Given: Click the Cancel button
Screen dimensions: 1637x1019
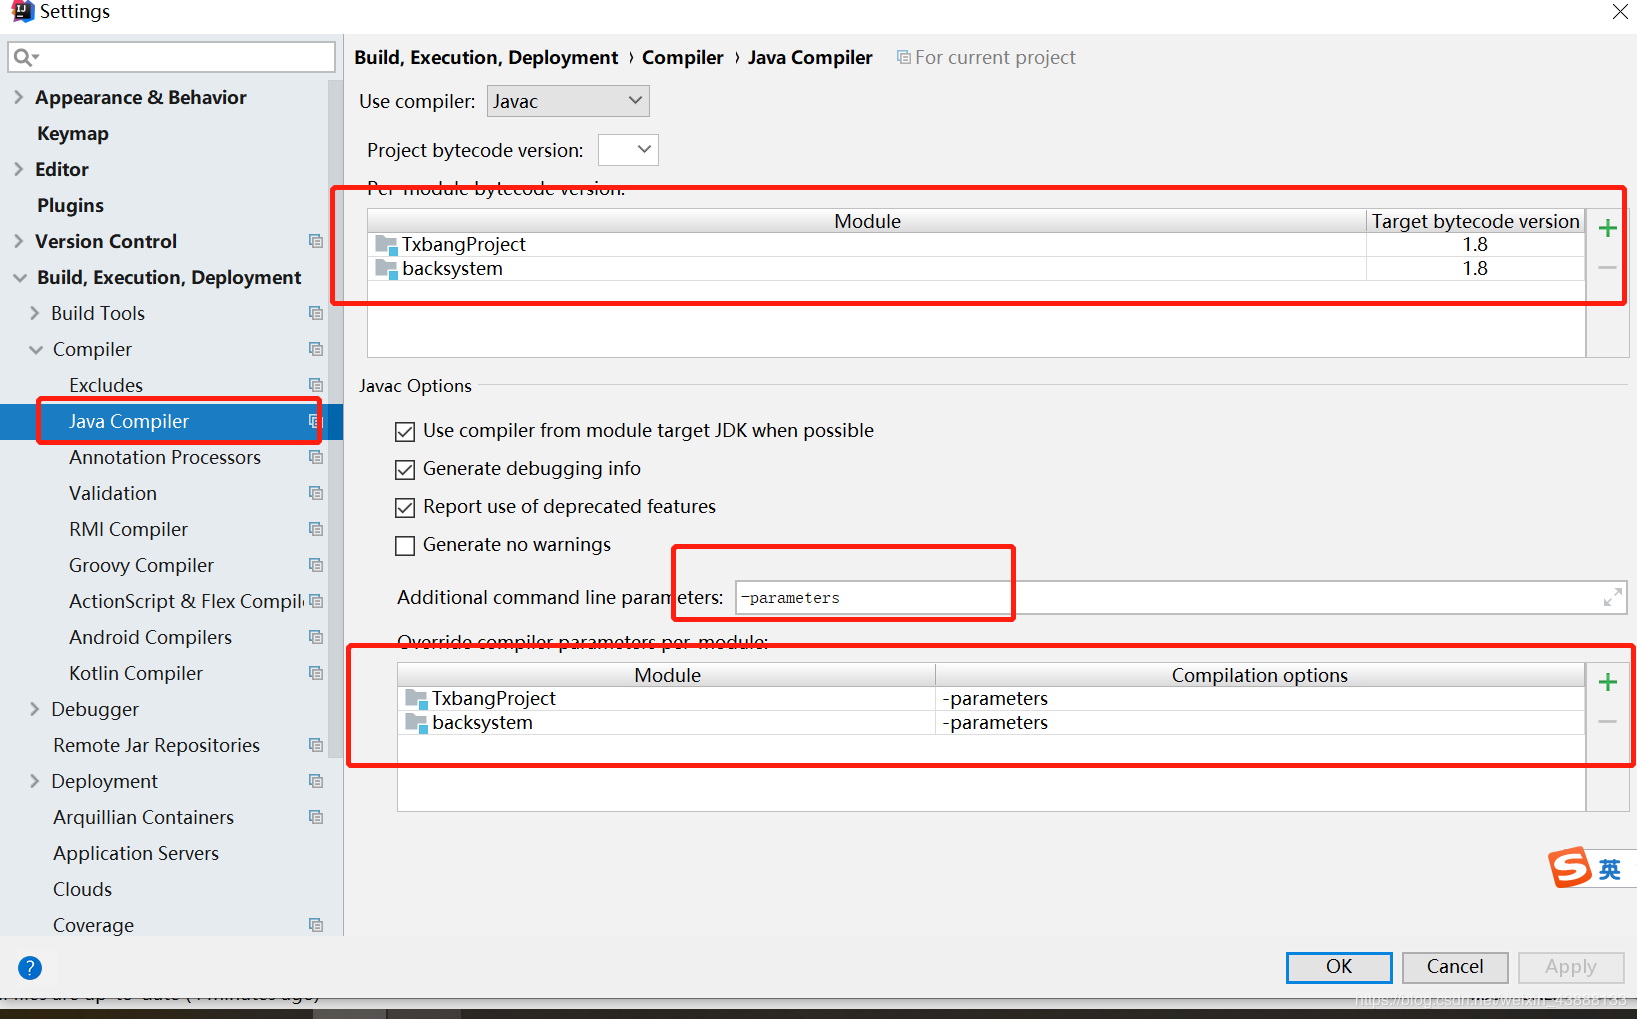Looking at the screenshot, I should point(1454,966).
